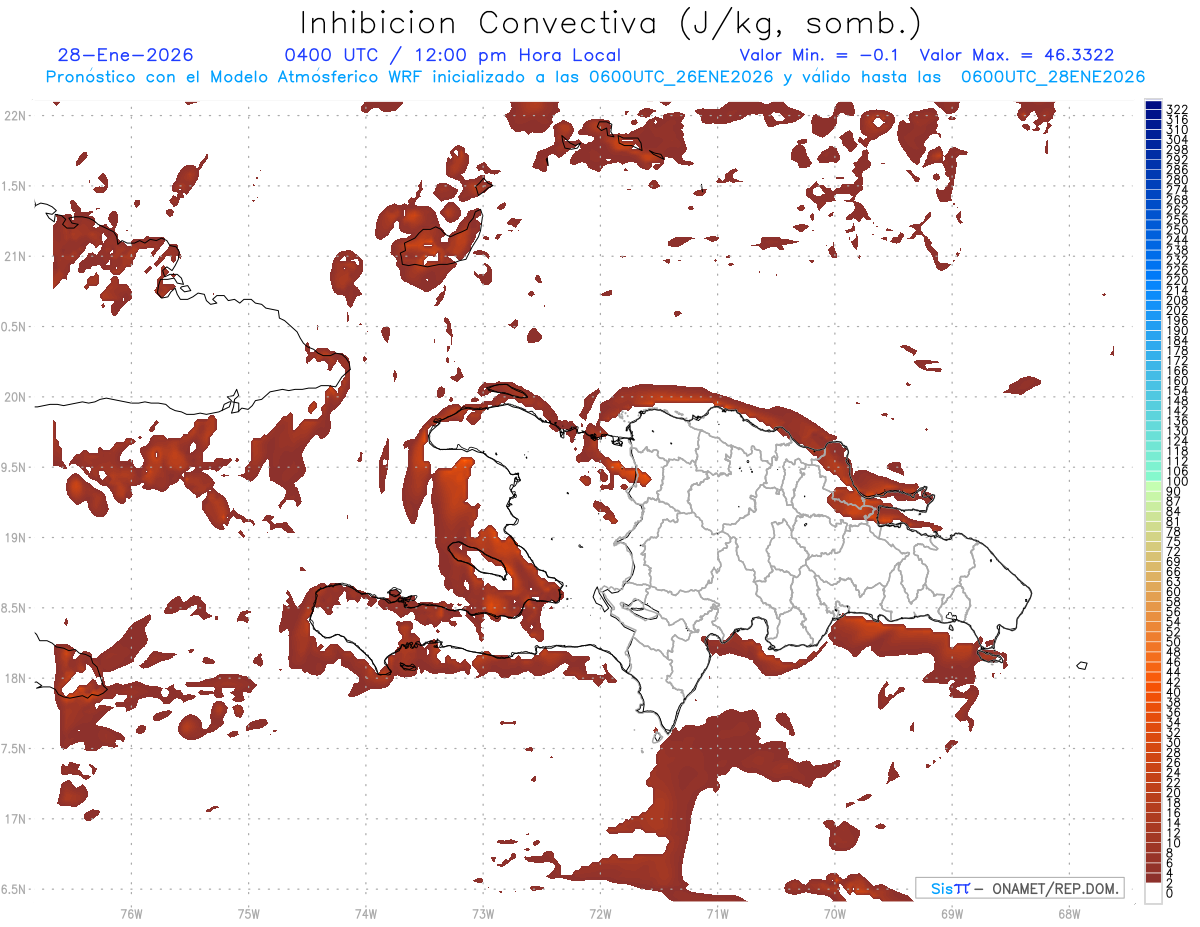1200x927 pixels.
Task: Click the white zero swatch of the color scale
Action: pos(1153,893)
